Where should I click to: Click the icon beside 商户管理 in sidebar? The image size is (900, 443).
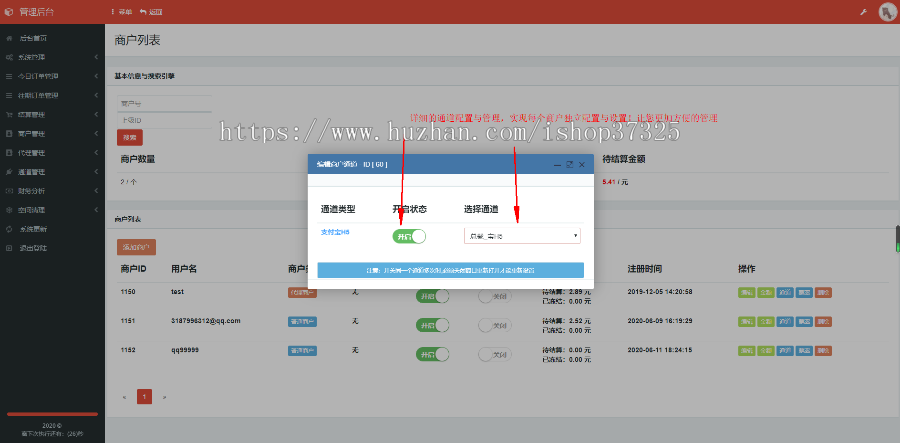(9, 134)
